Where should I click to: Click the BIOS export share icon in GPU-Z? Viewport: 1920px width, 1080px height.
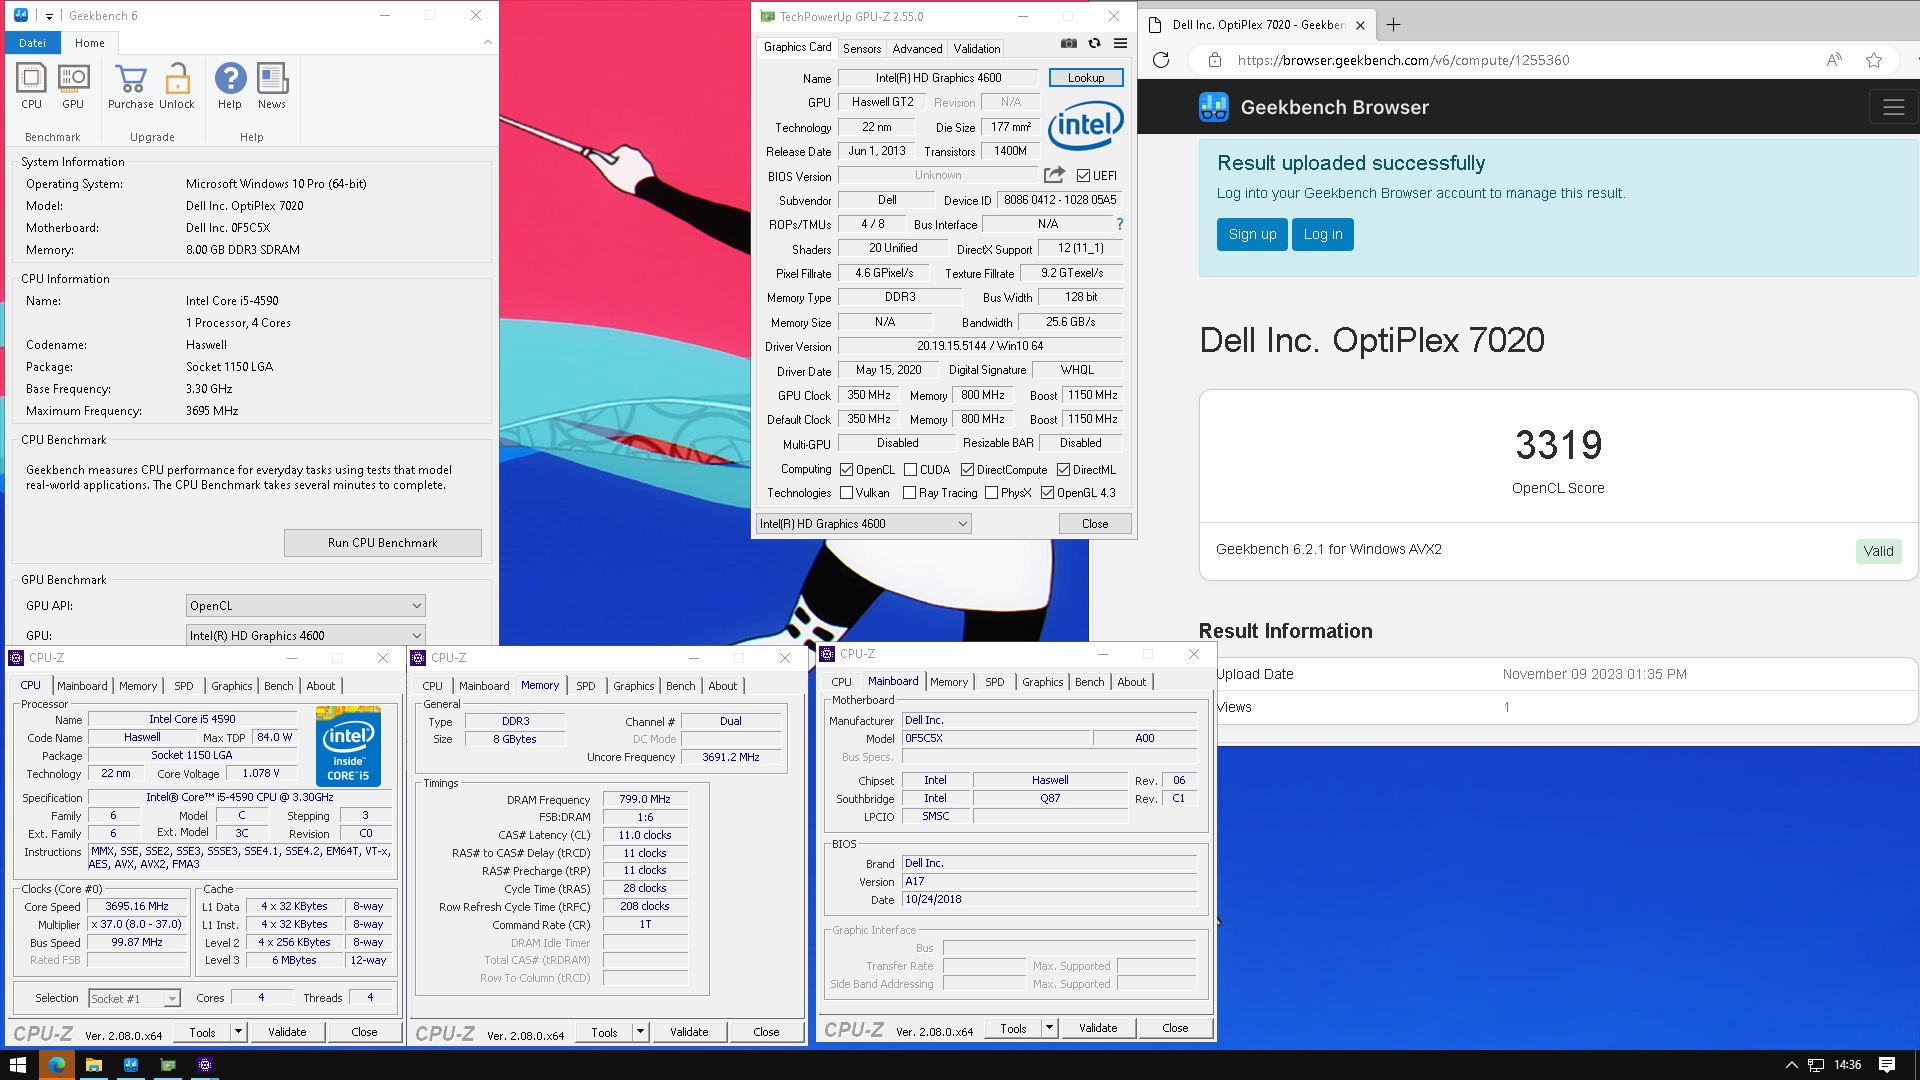[x=1054, y=175]
